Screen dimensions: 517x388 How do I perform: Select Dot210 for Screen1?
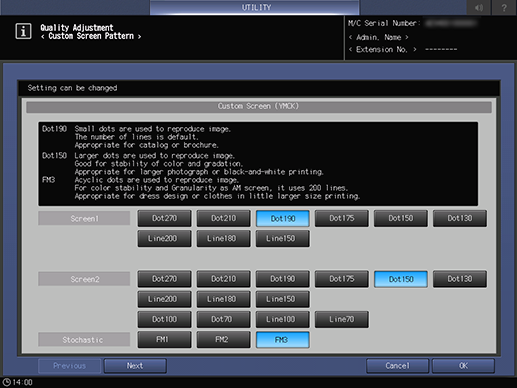(223, 218)
